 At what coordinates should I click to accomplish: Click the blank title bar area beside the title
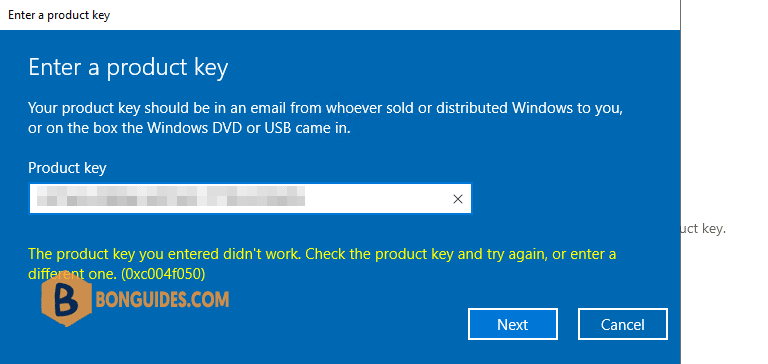coord(392,15)
